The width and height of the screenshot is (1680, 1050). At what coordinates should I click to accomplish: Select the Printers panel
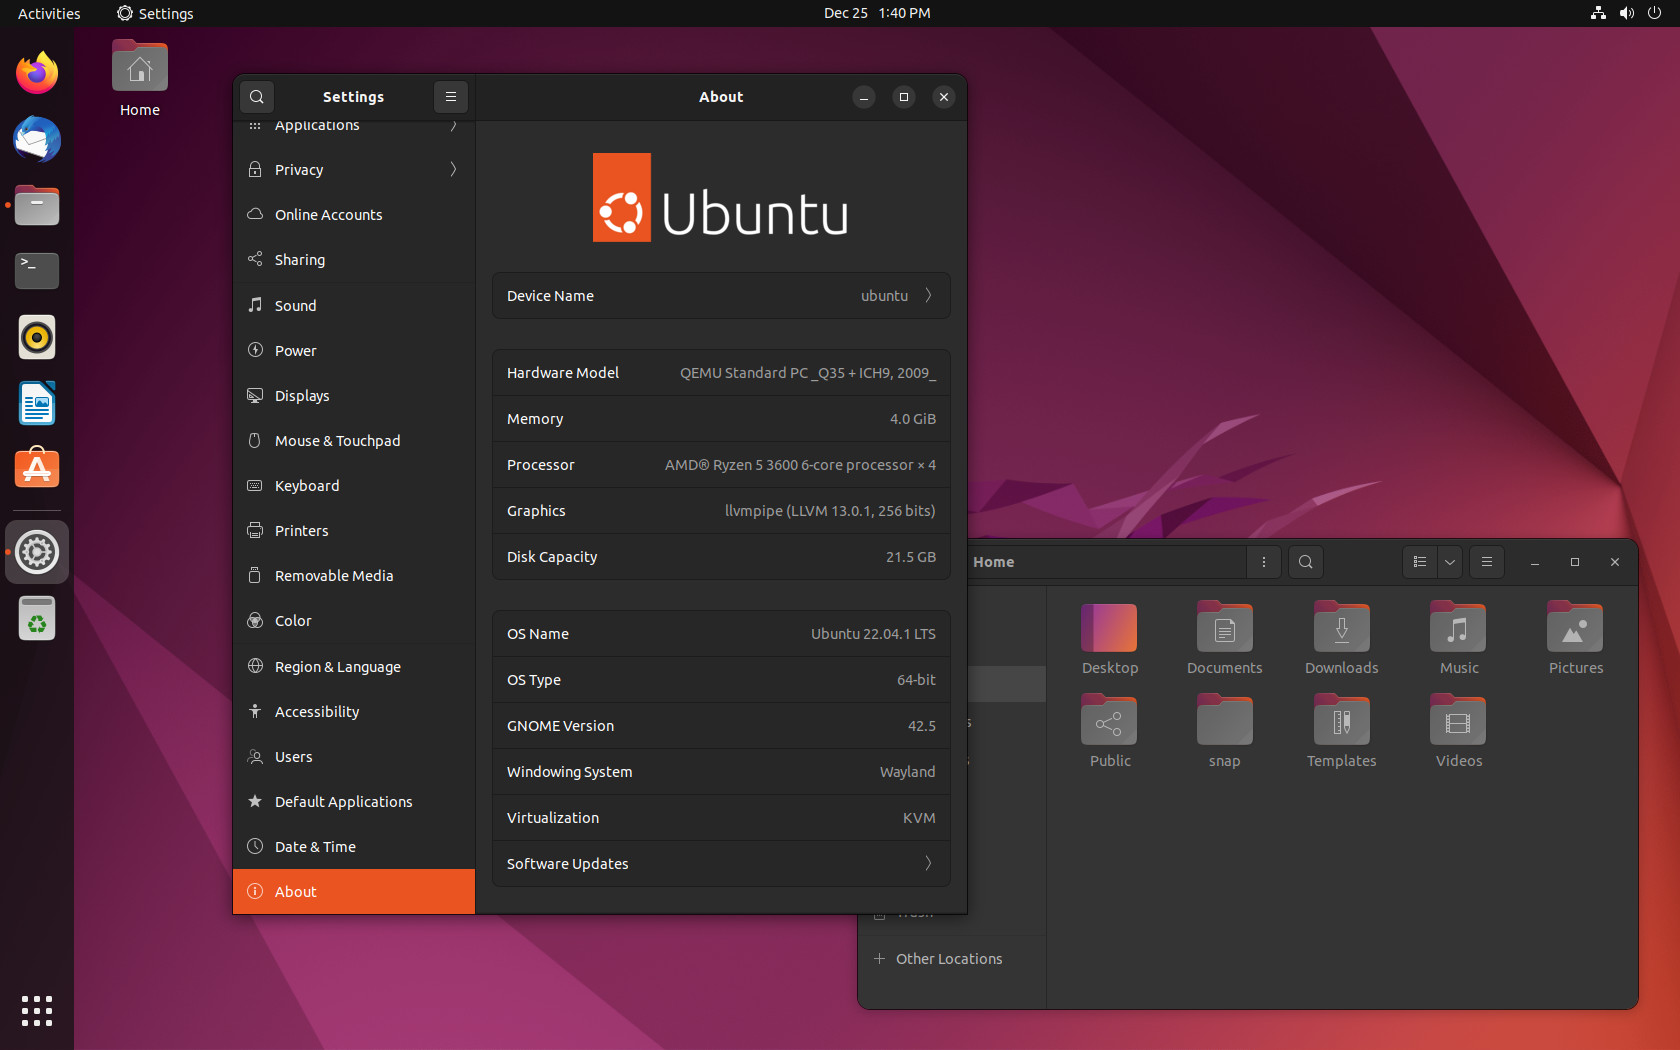coord(354,531)
